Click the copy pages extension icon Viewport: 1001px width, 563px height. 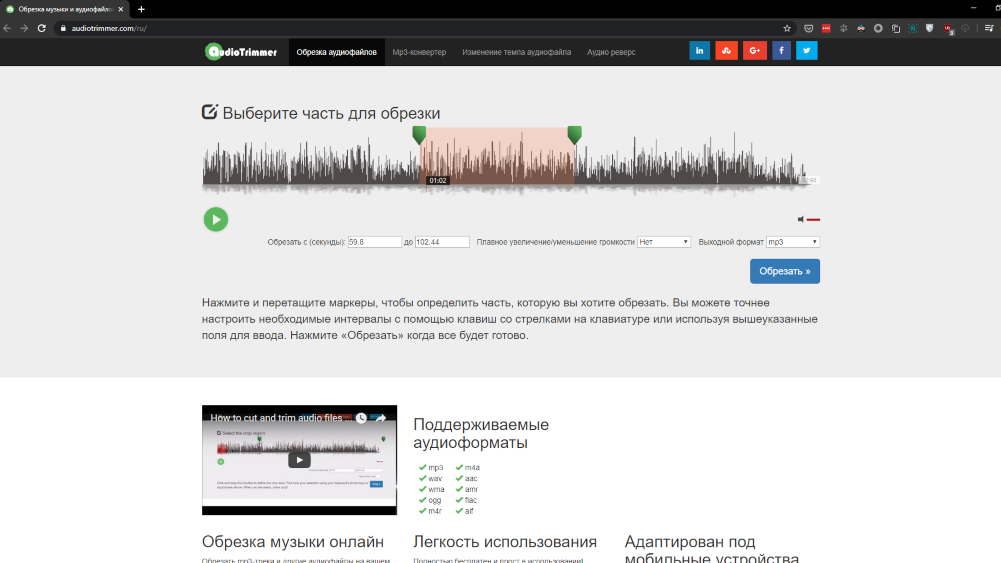[x=896, y=28]
